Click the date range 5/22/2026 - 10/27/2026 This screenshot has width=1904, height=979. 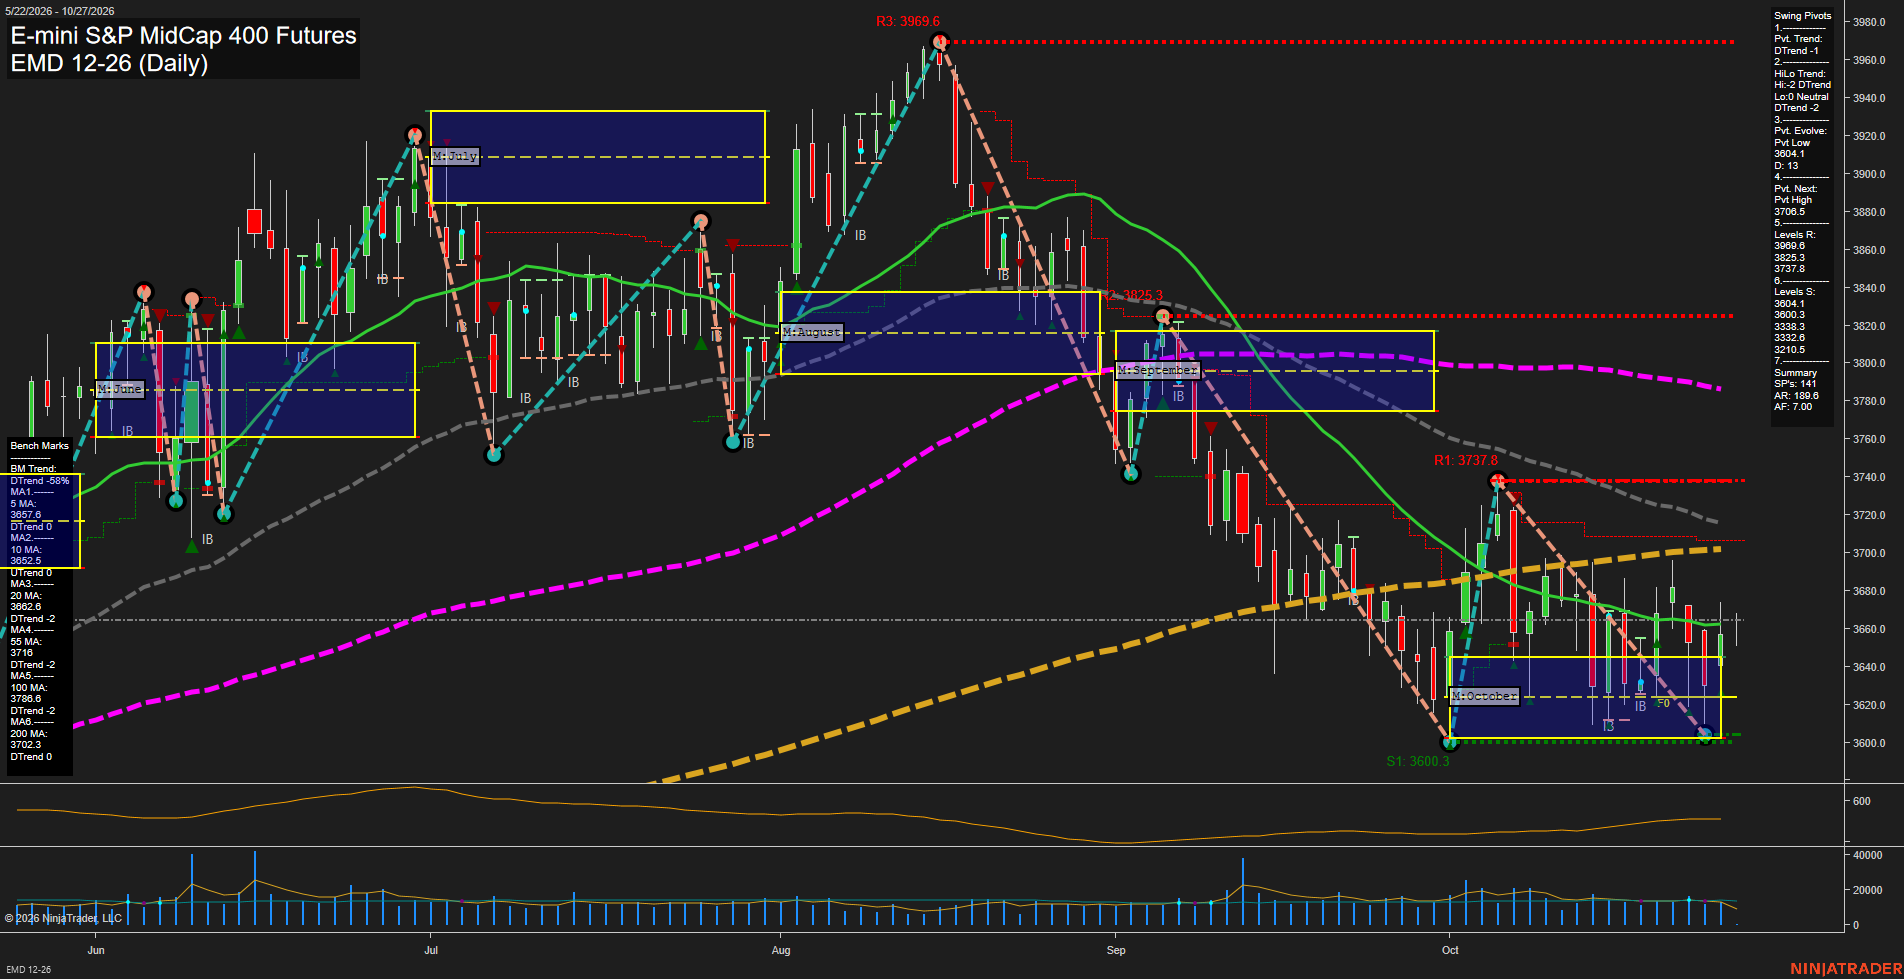(x=60, y=11)
